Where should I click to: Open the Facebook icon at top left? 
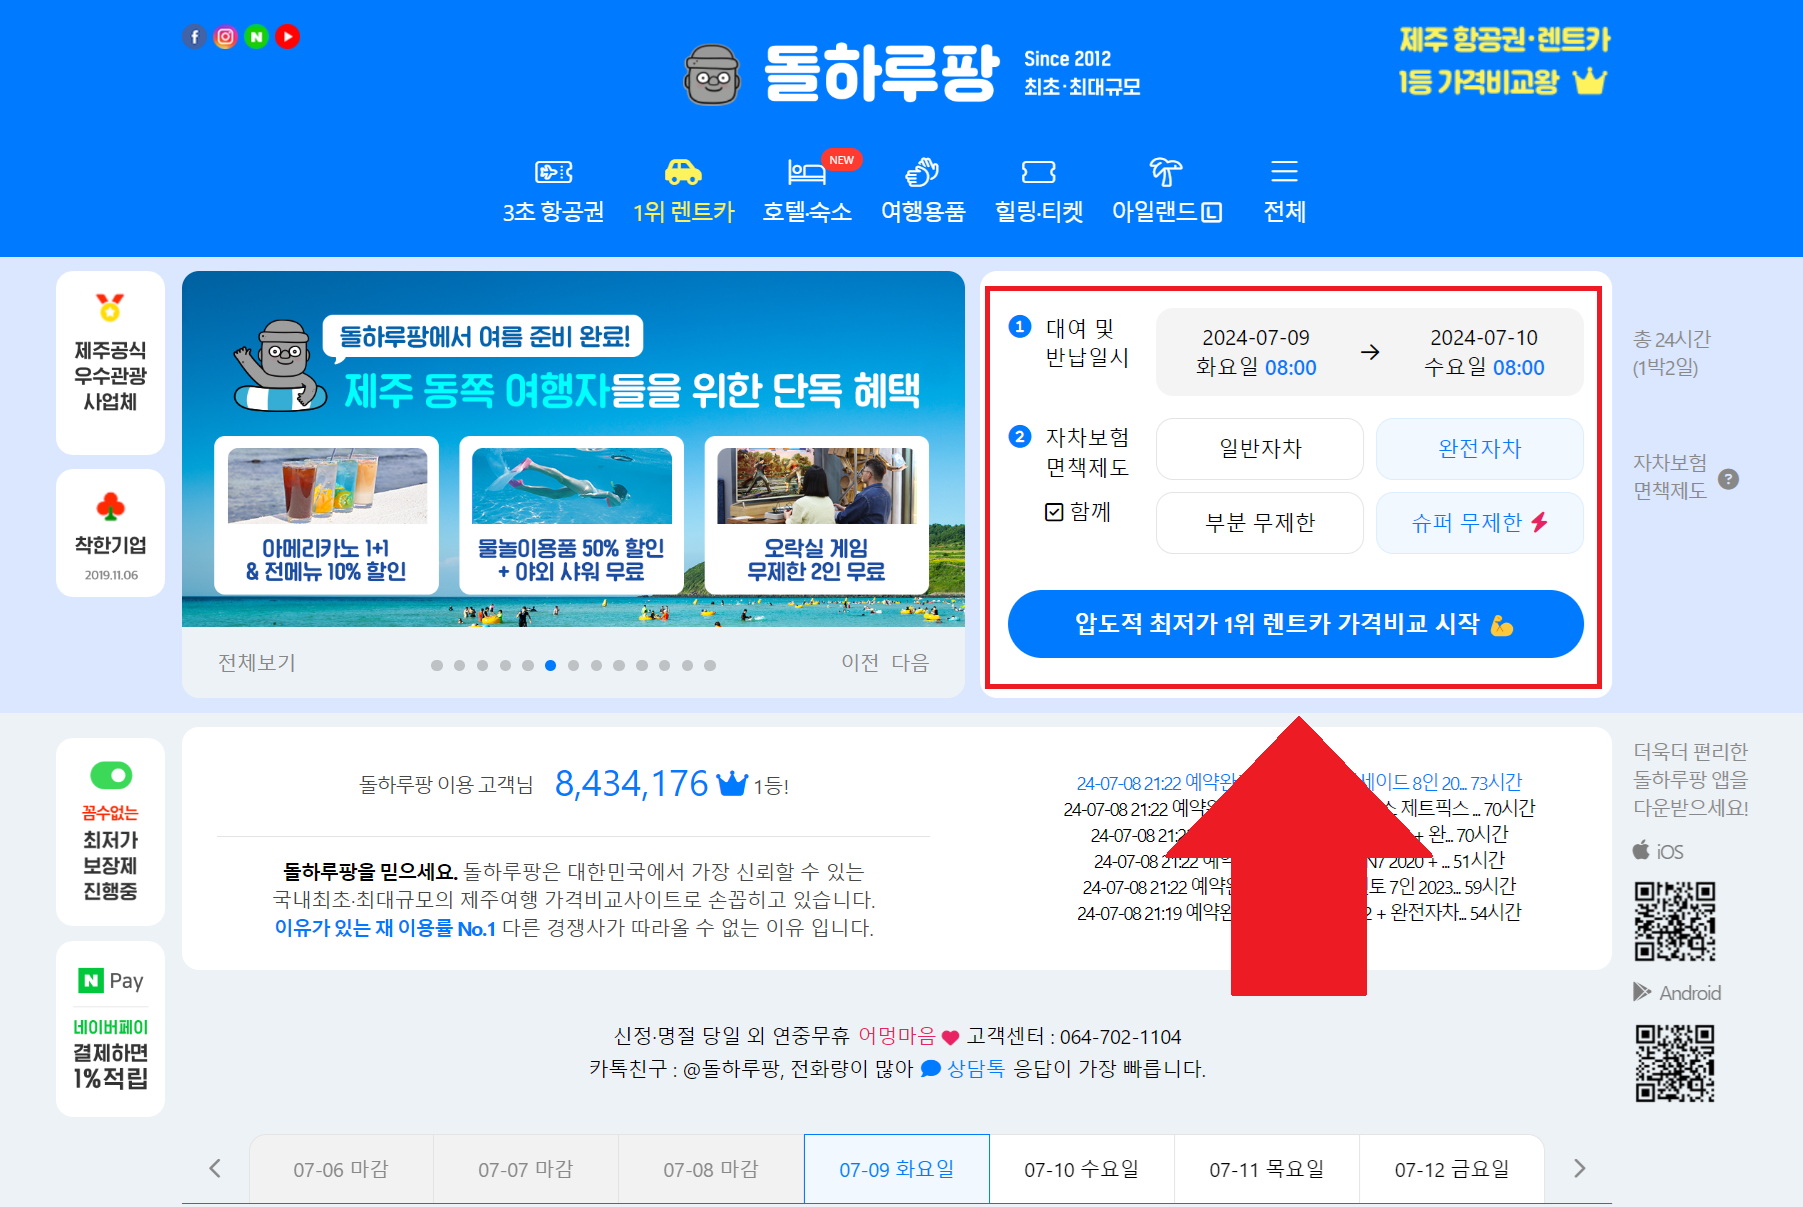coord(195,36)
